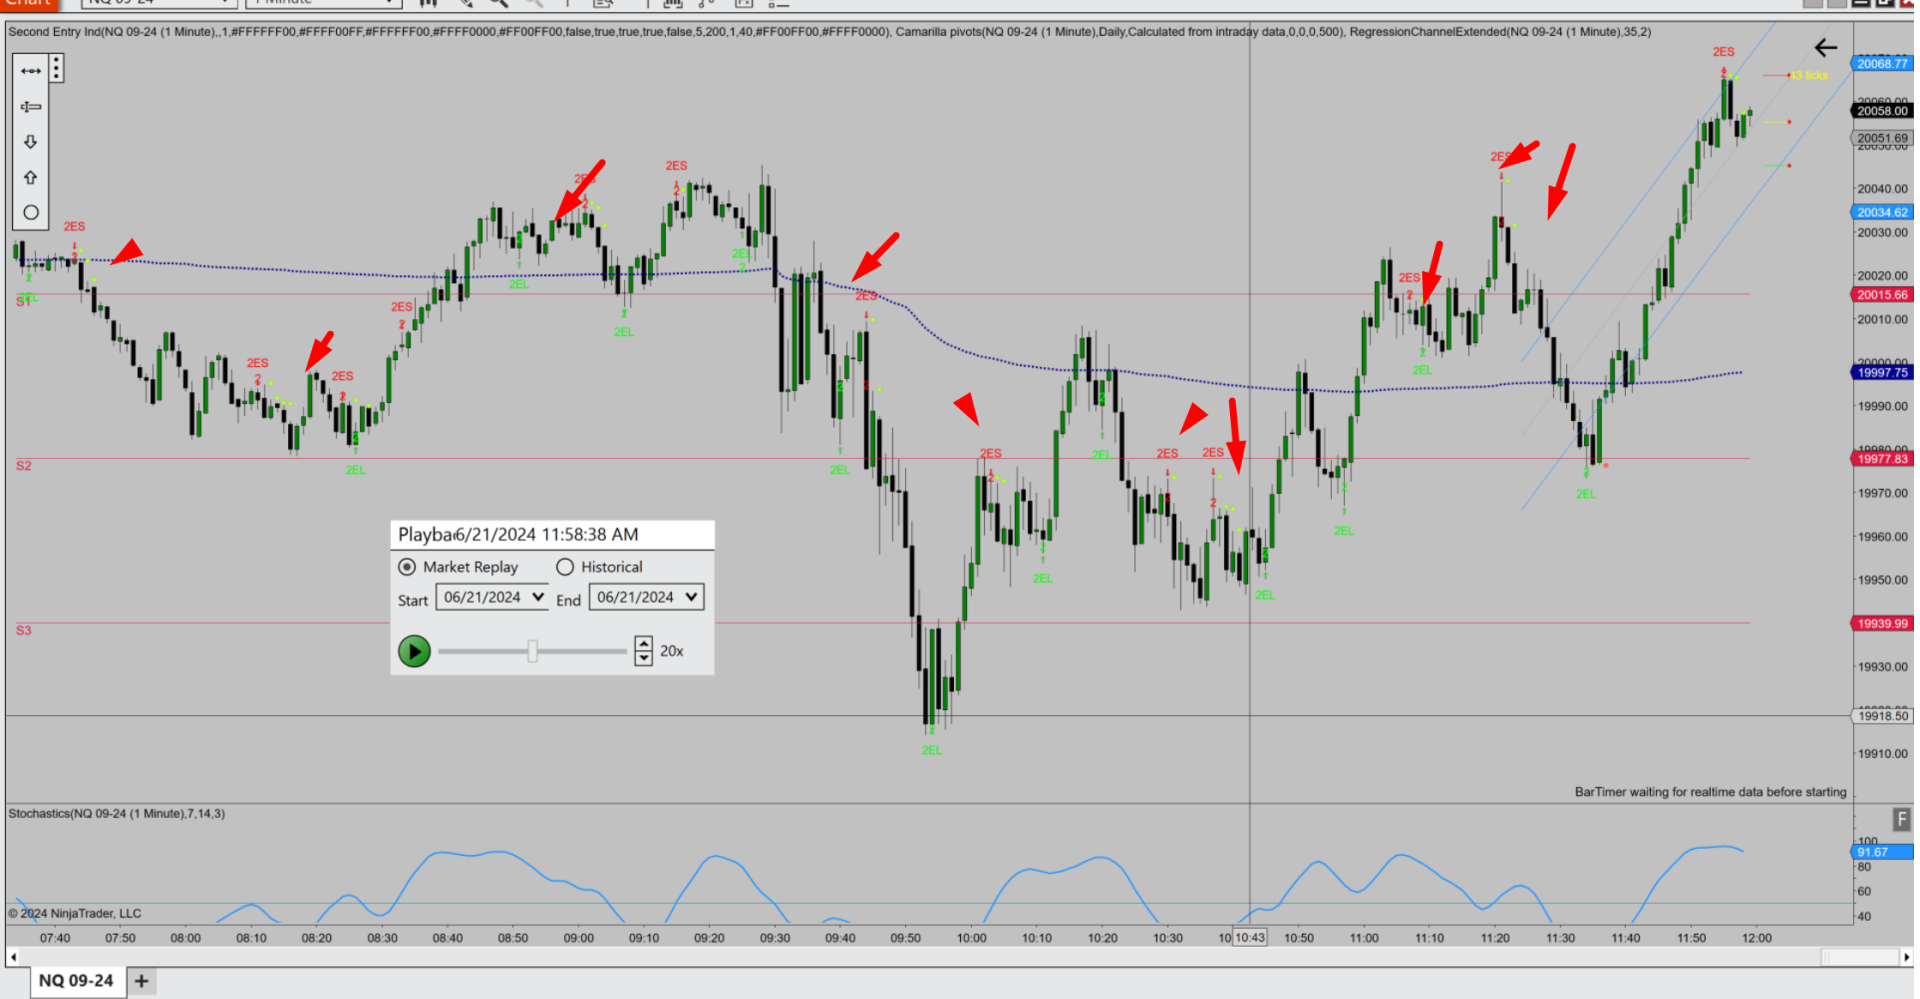Screen dimensions: 1920x999
Task: Click the 20058.00 current price marker
Action: click(x=1882, y=111)
